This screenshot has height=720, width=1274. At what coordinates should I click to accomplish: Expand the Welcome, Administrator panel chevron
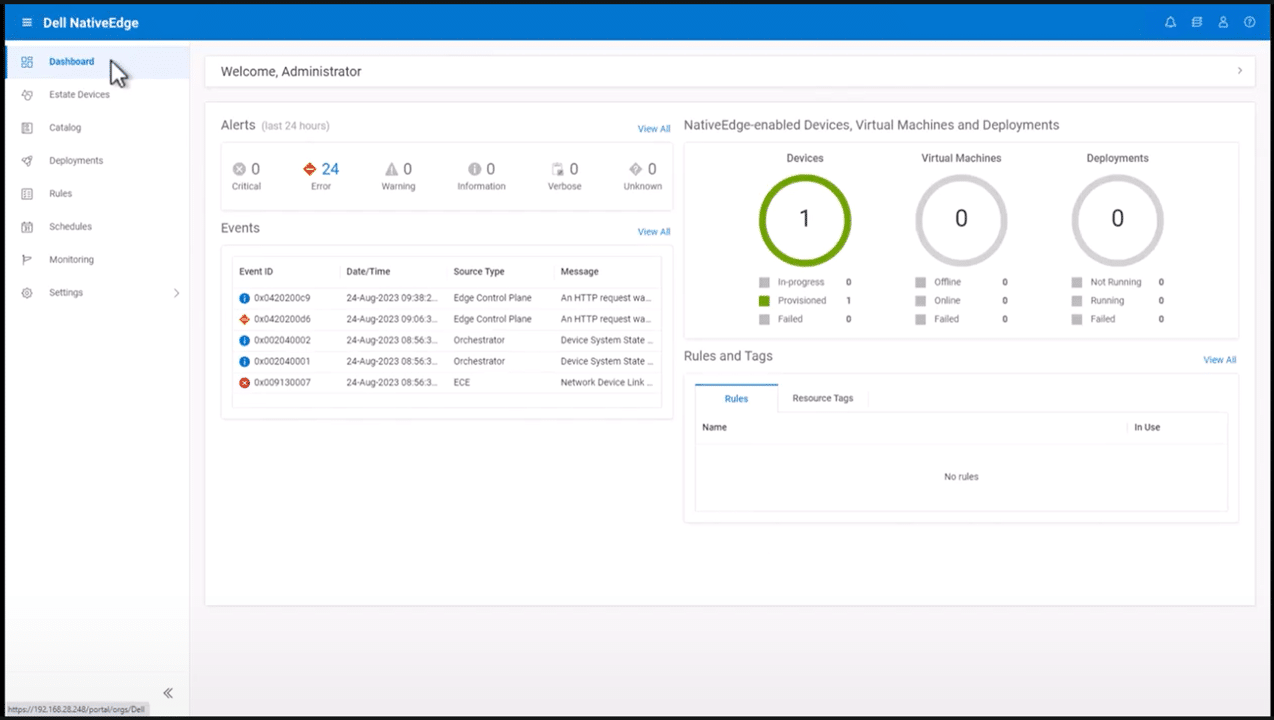tap(1240, 71)
